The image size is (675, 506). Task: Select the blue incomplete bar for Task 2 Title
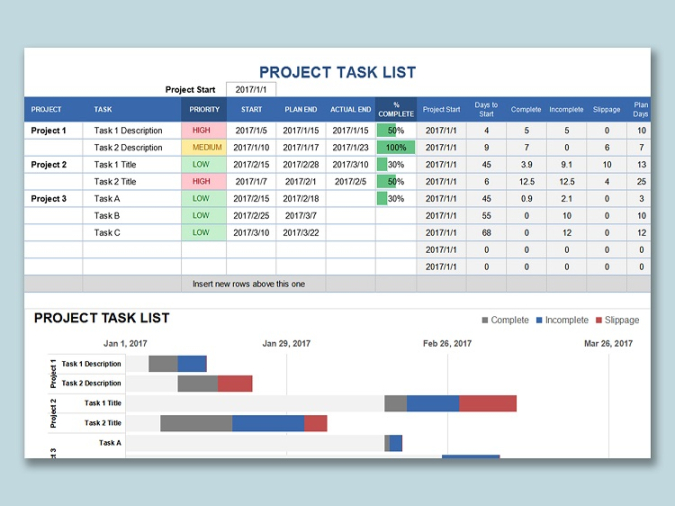(x=268, y=423)
